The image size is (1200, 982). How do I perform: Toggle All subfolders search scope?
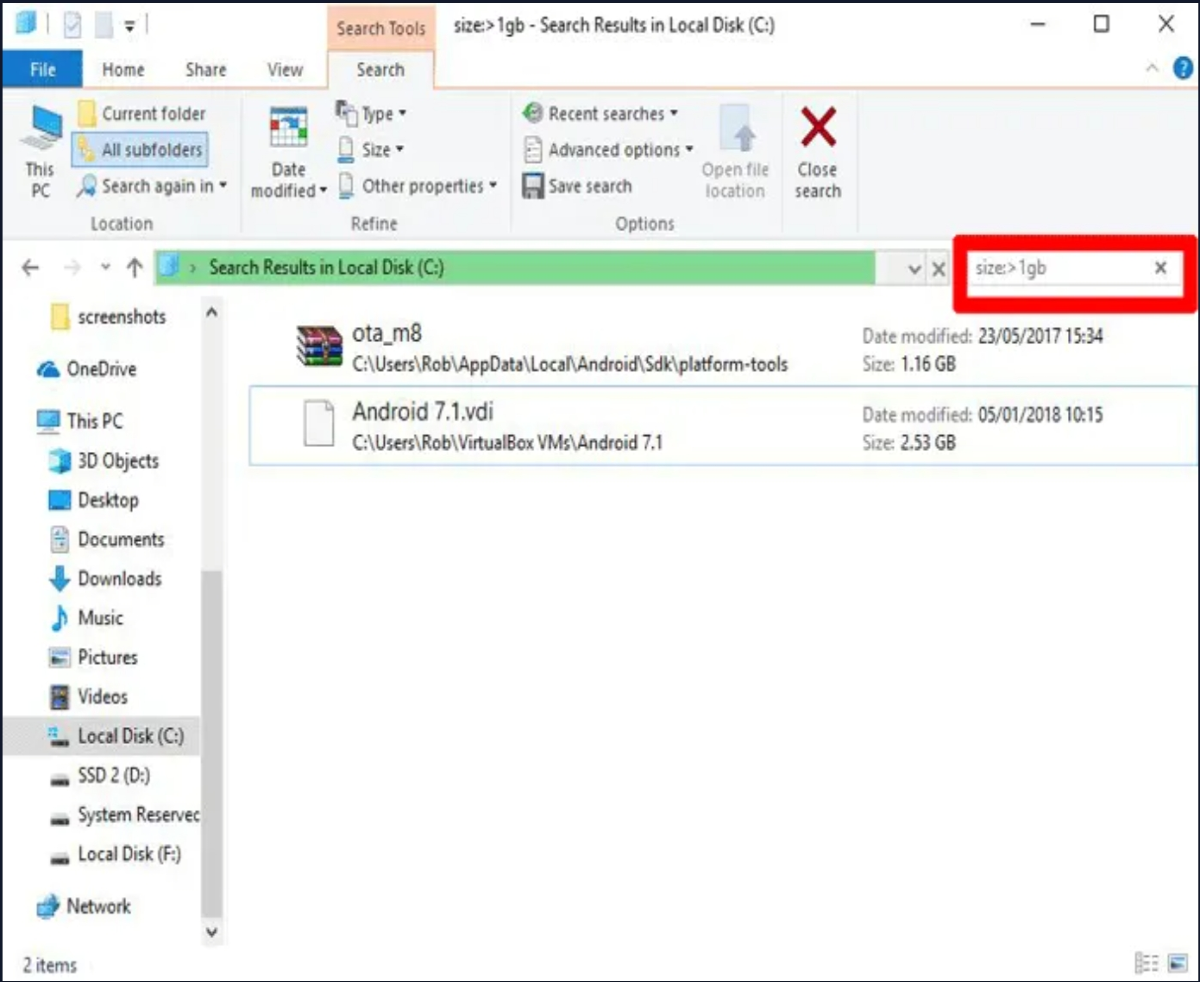[140, 150]
